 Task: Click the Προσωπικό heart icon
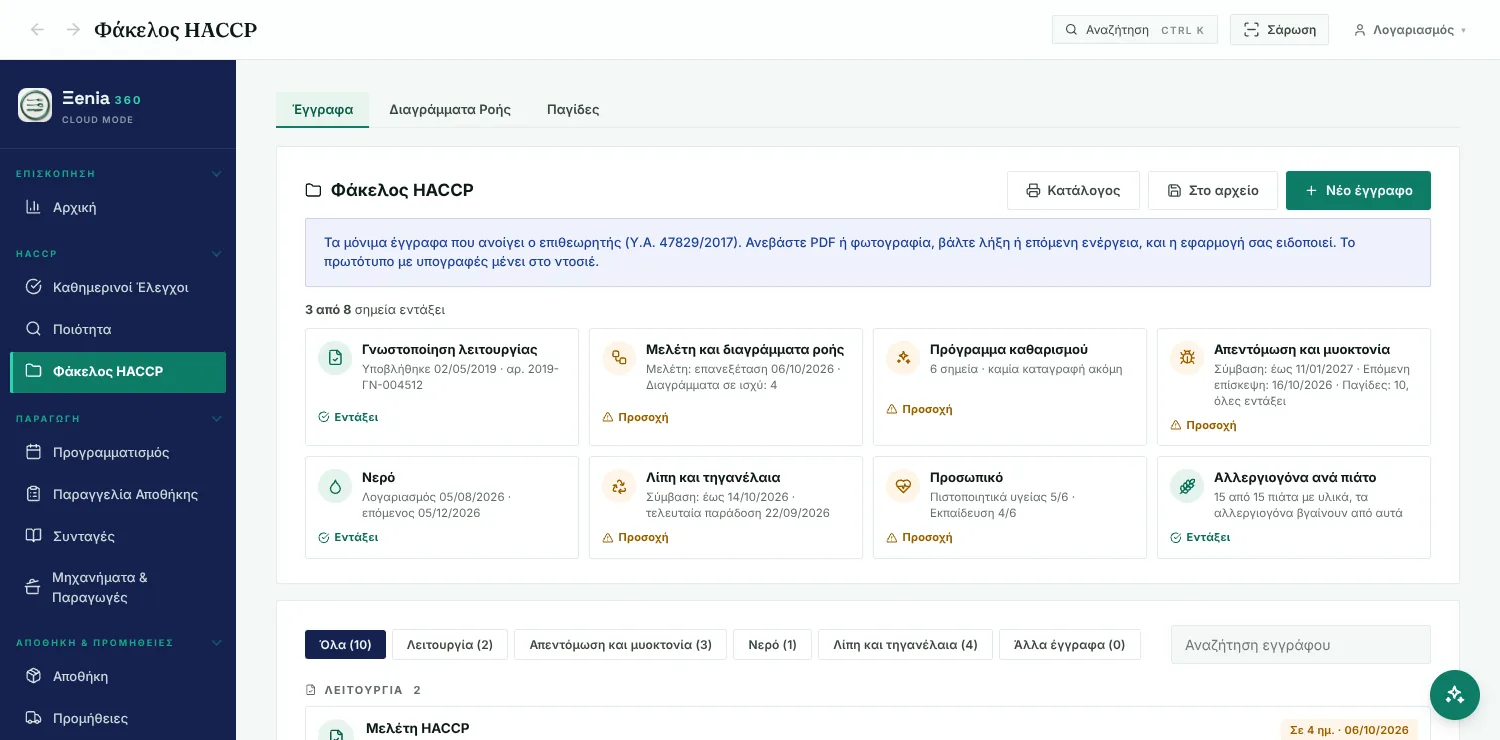(903, 486)
